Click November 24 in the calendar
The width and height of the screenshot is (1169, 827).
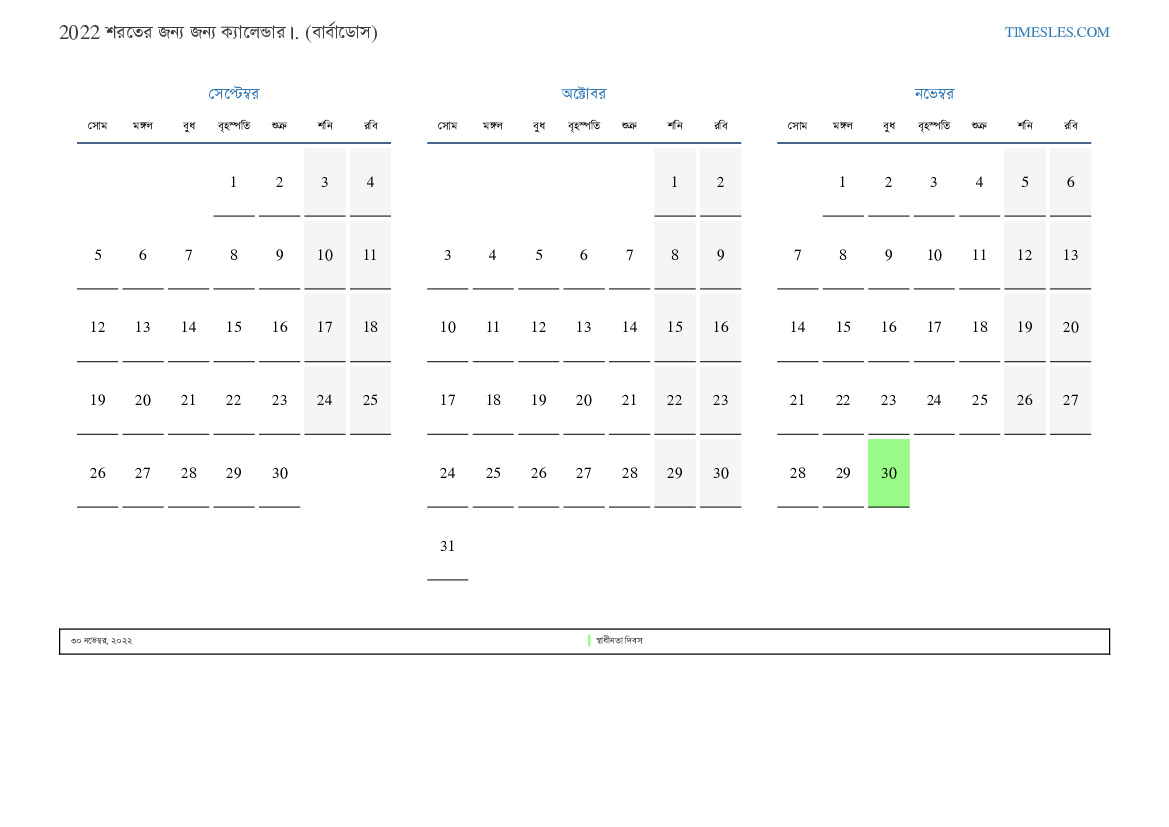click(933, 400)
